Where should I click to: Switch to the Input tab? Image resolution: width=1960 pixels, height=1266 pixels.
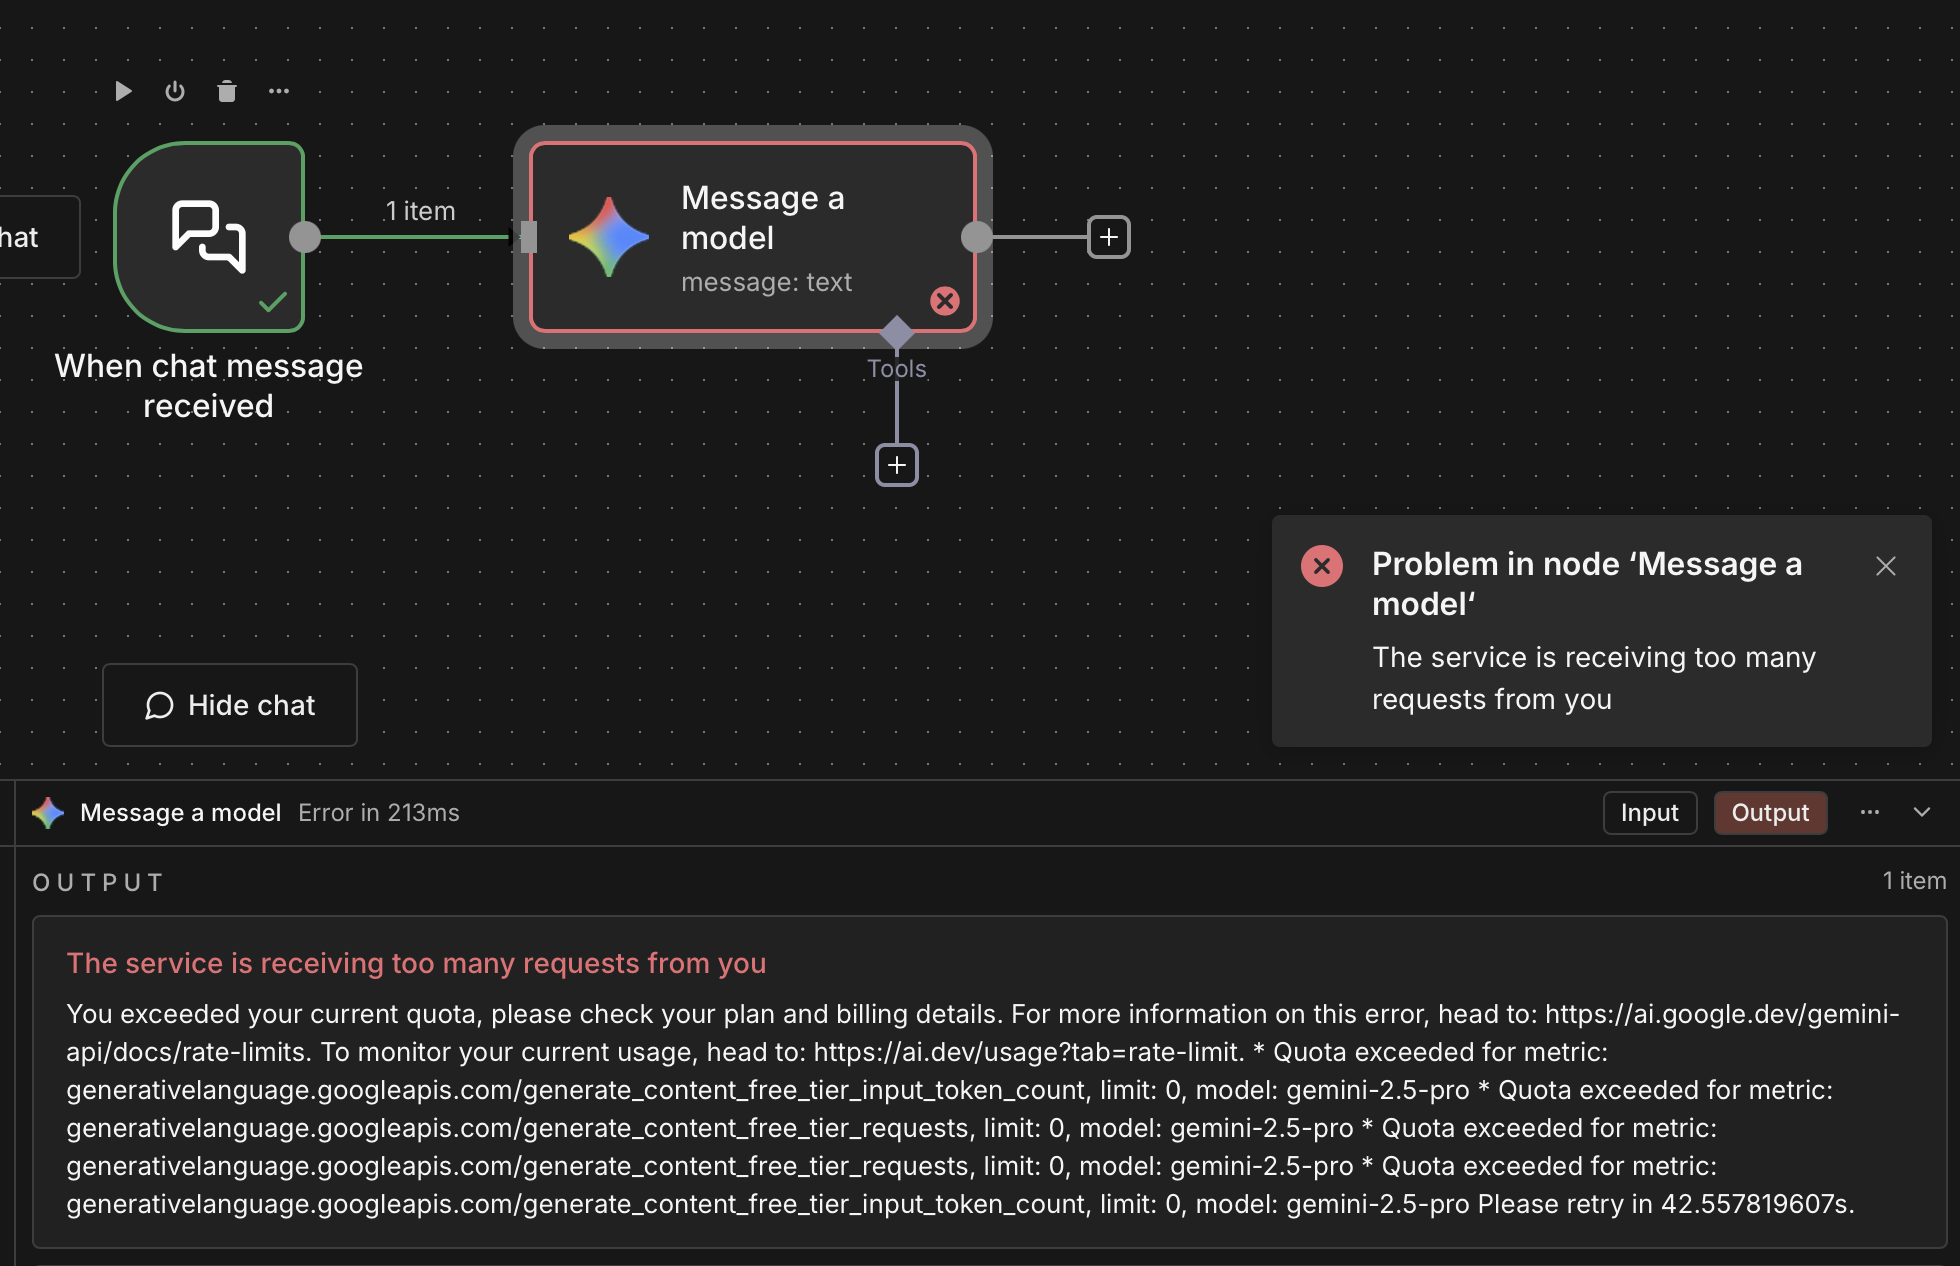tap(1649, 813)
